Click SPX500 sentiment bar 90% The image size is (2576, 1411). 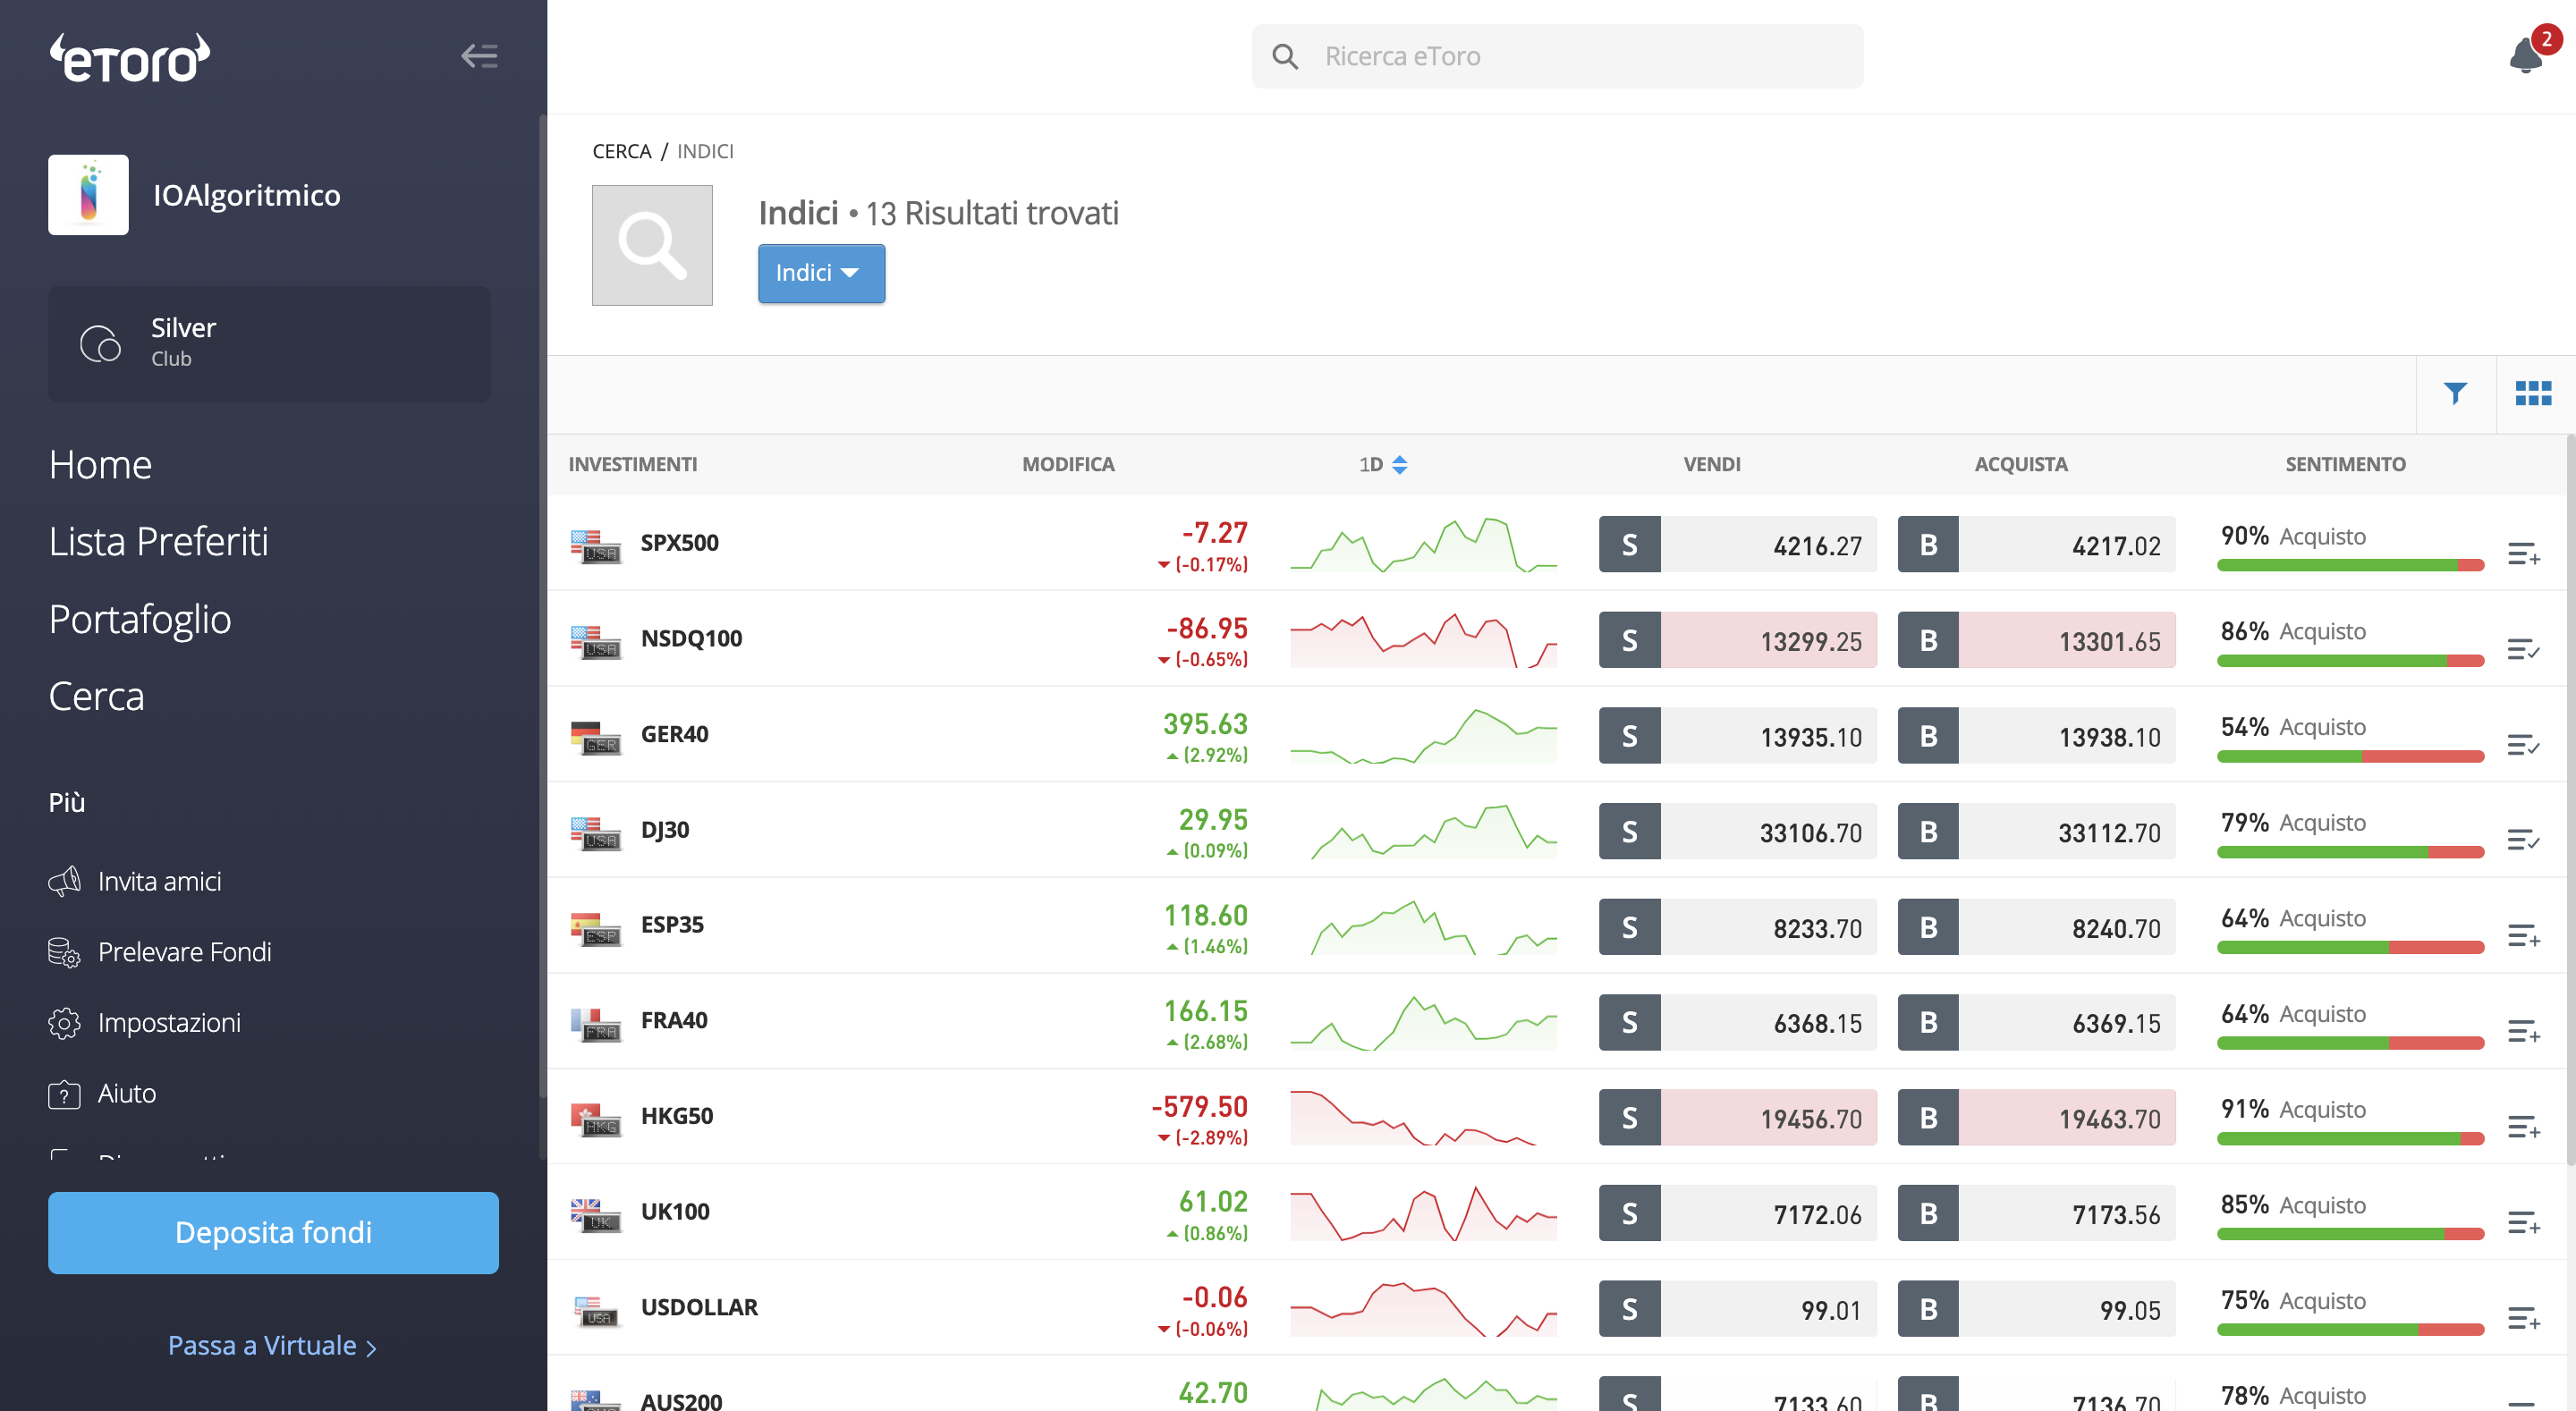pos(2350,566)
